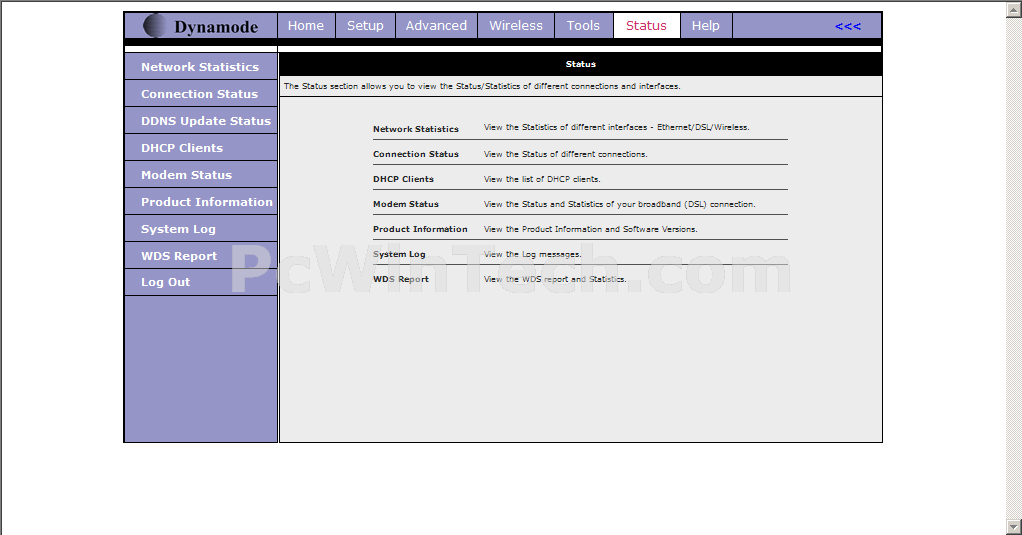The width and height of the screenshot is (1022, 535).
Task: Open the Help tab
Action: coord(705,25)
